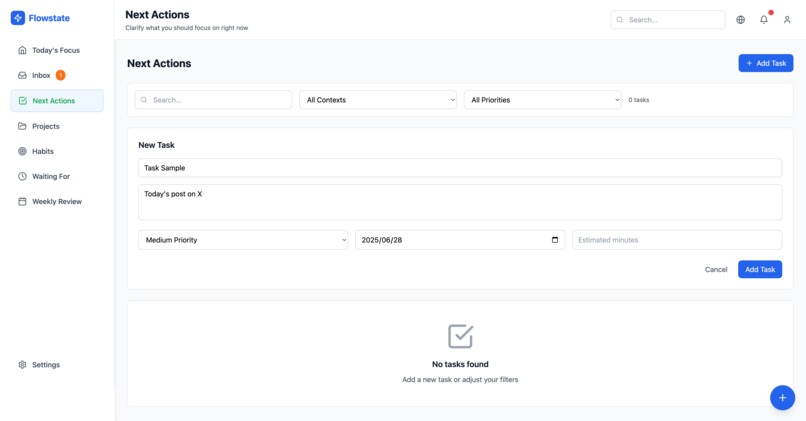Click the Projects folder icon
The height and width of the screenshot is (421, 806).
[22, 126]
